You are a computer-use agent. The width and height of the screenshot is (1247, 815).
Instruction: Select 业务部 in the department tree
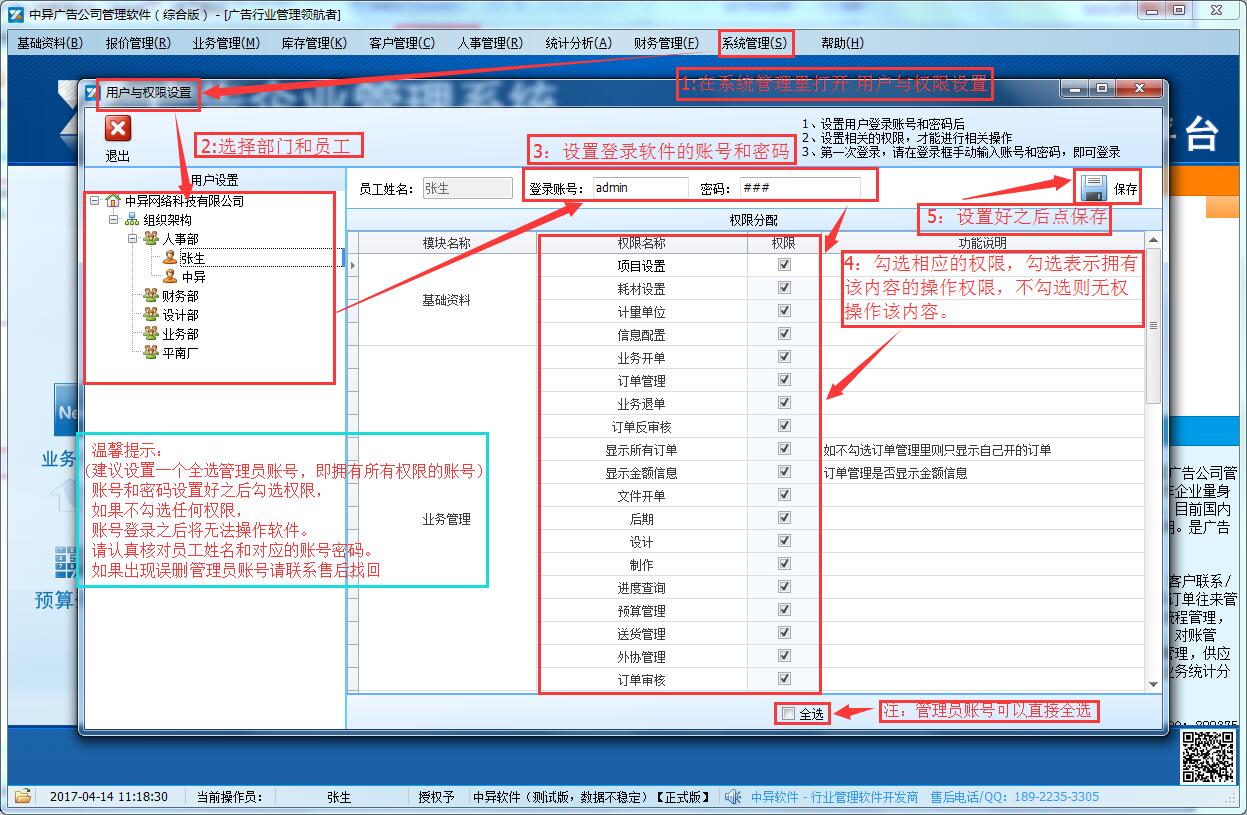coord(181,334)
